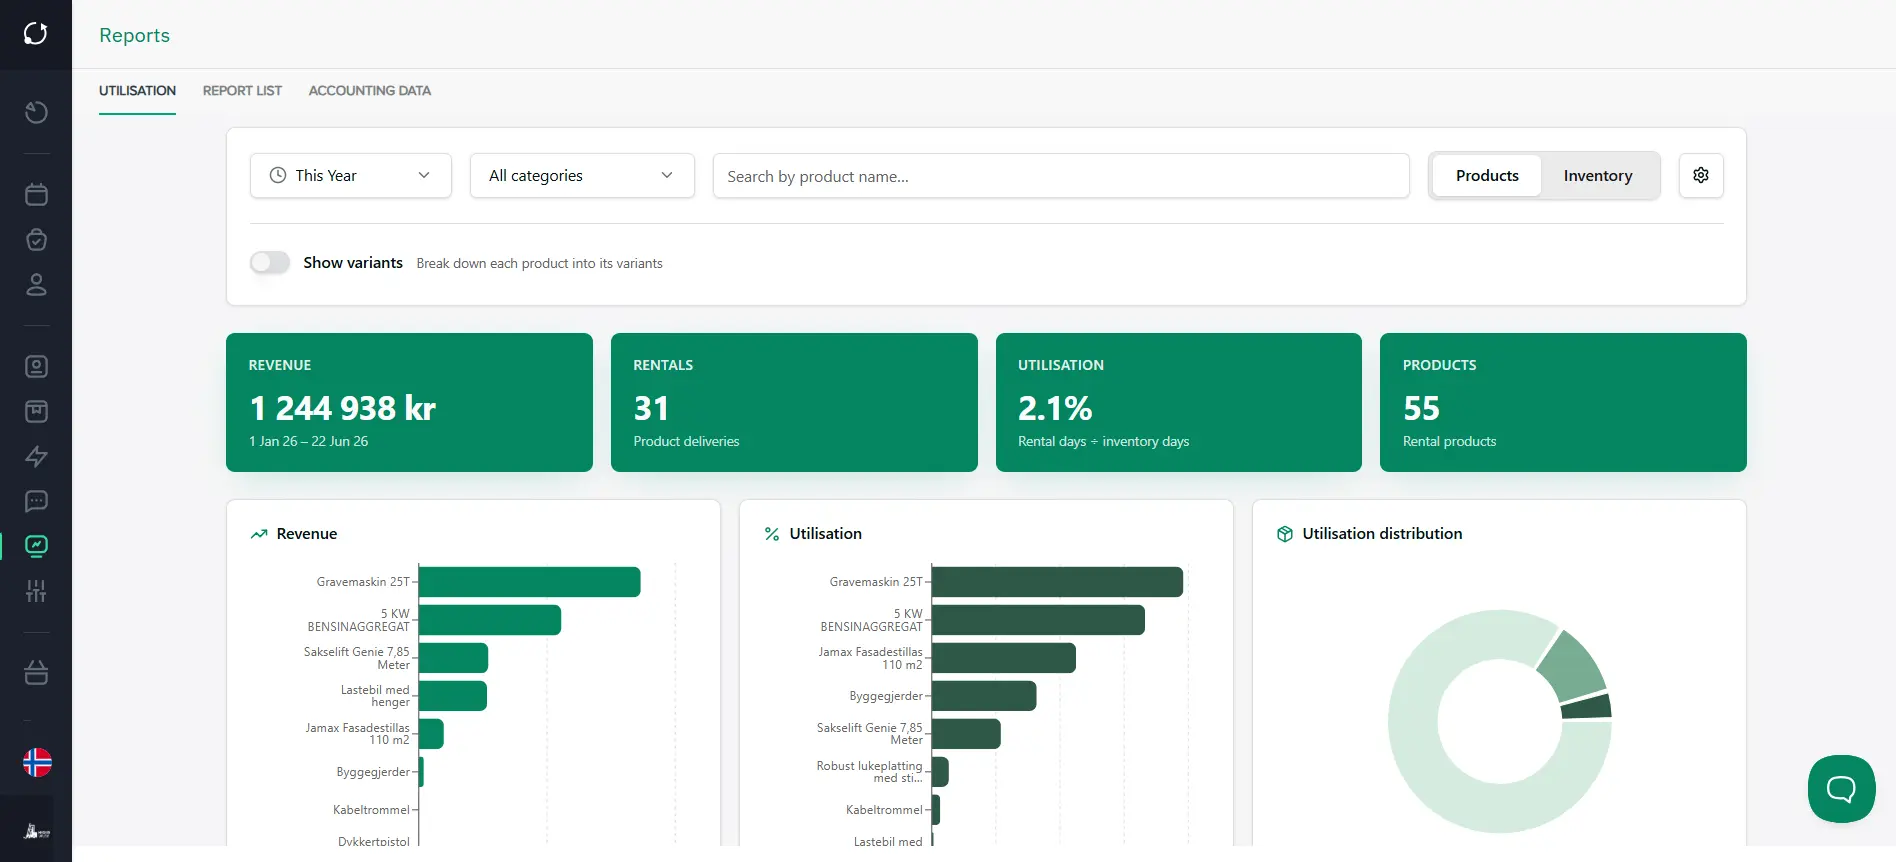Click the trend icon beside Revenue heading
Viewport: 1896px width, 862px height.
coord(259,534)
